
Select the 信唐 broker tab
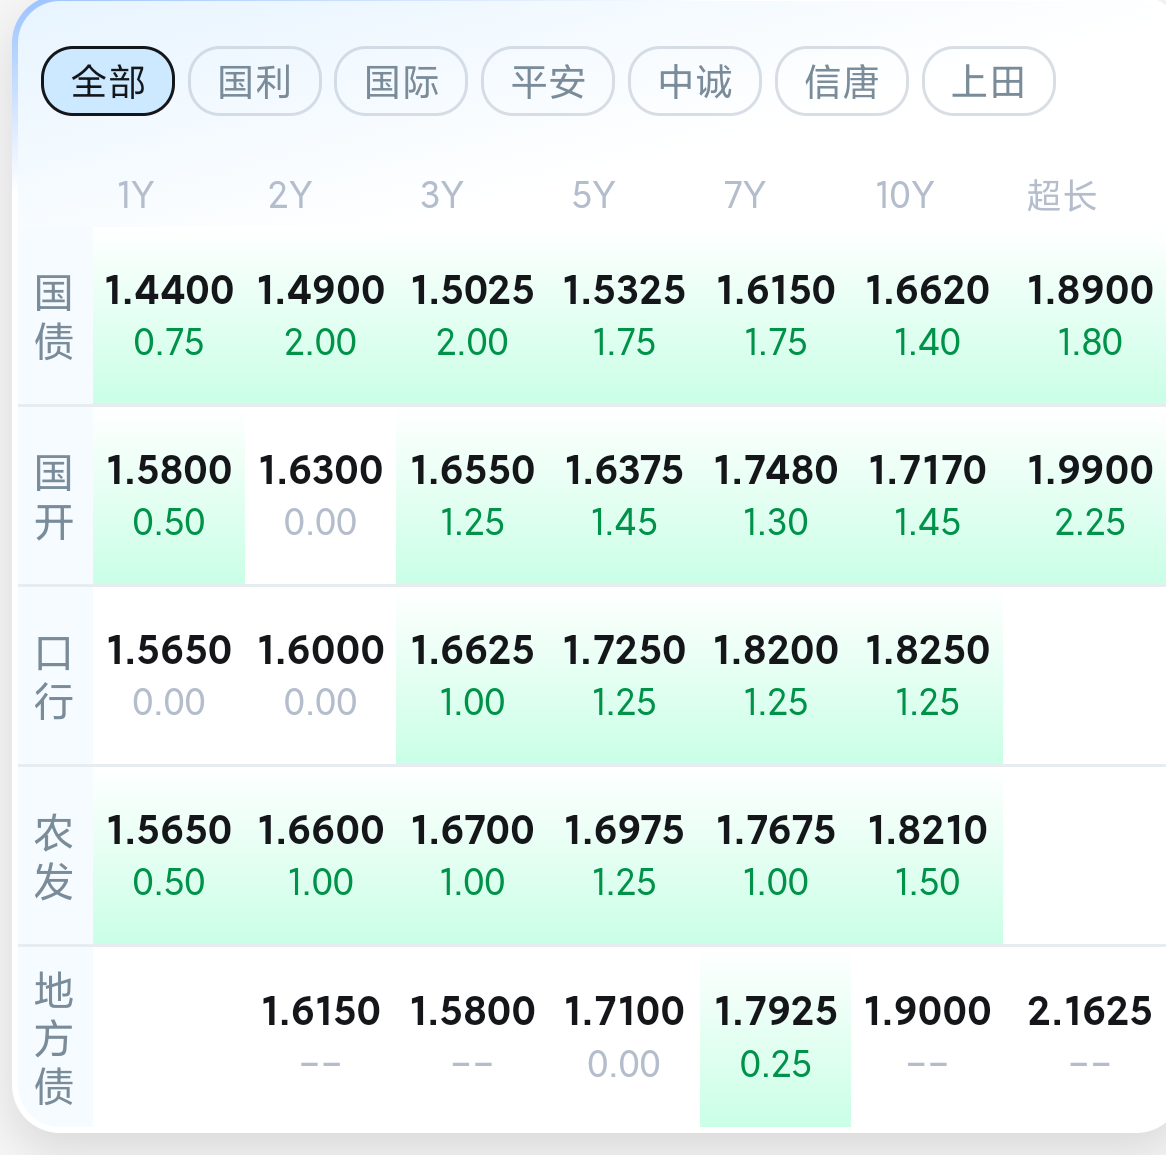842,81
